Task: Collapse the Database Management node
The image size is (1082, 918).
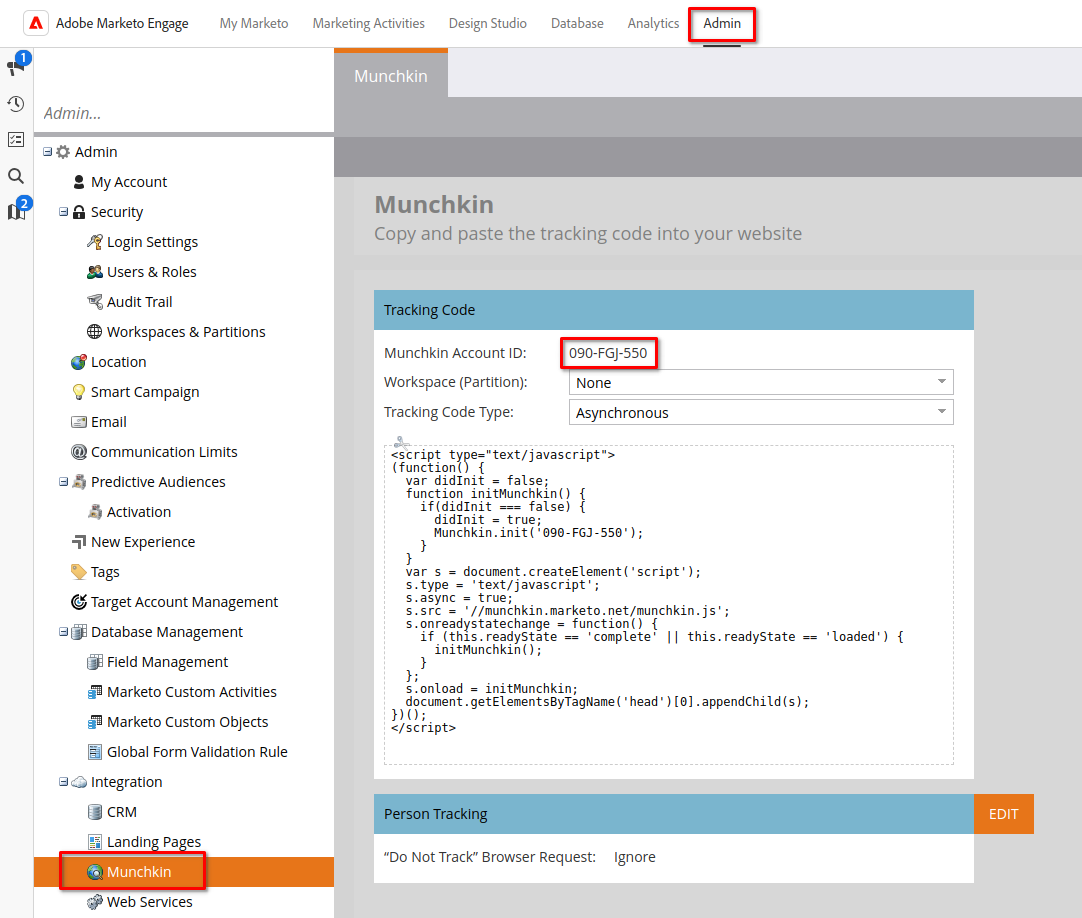Action: tap(63, 632)
